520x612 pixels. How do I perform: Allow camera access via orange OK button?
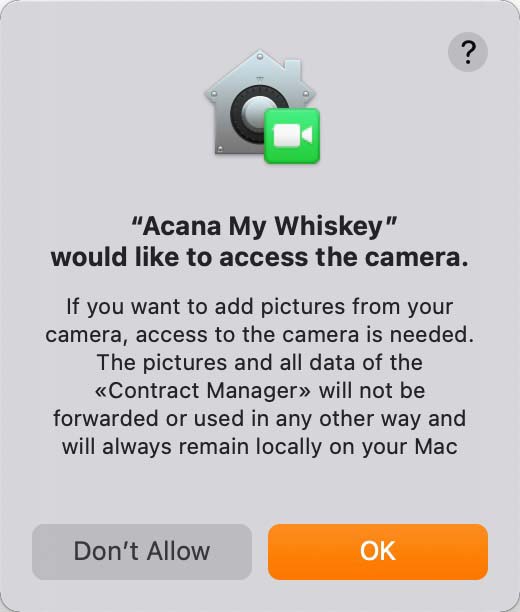378,552
